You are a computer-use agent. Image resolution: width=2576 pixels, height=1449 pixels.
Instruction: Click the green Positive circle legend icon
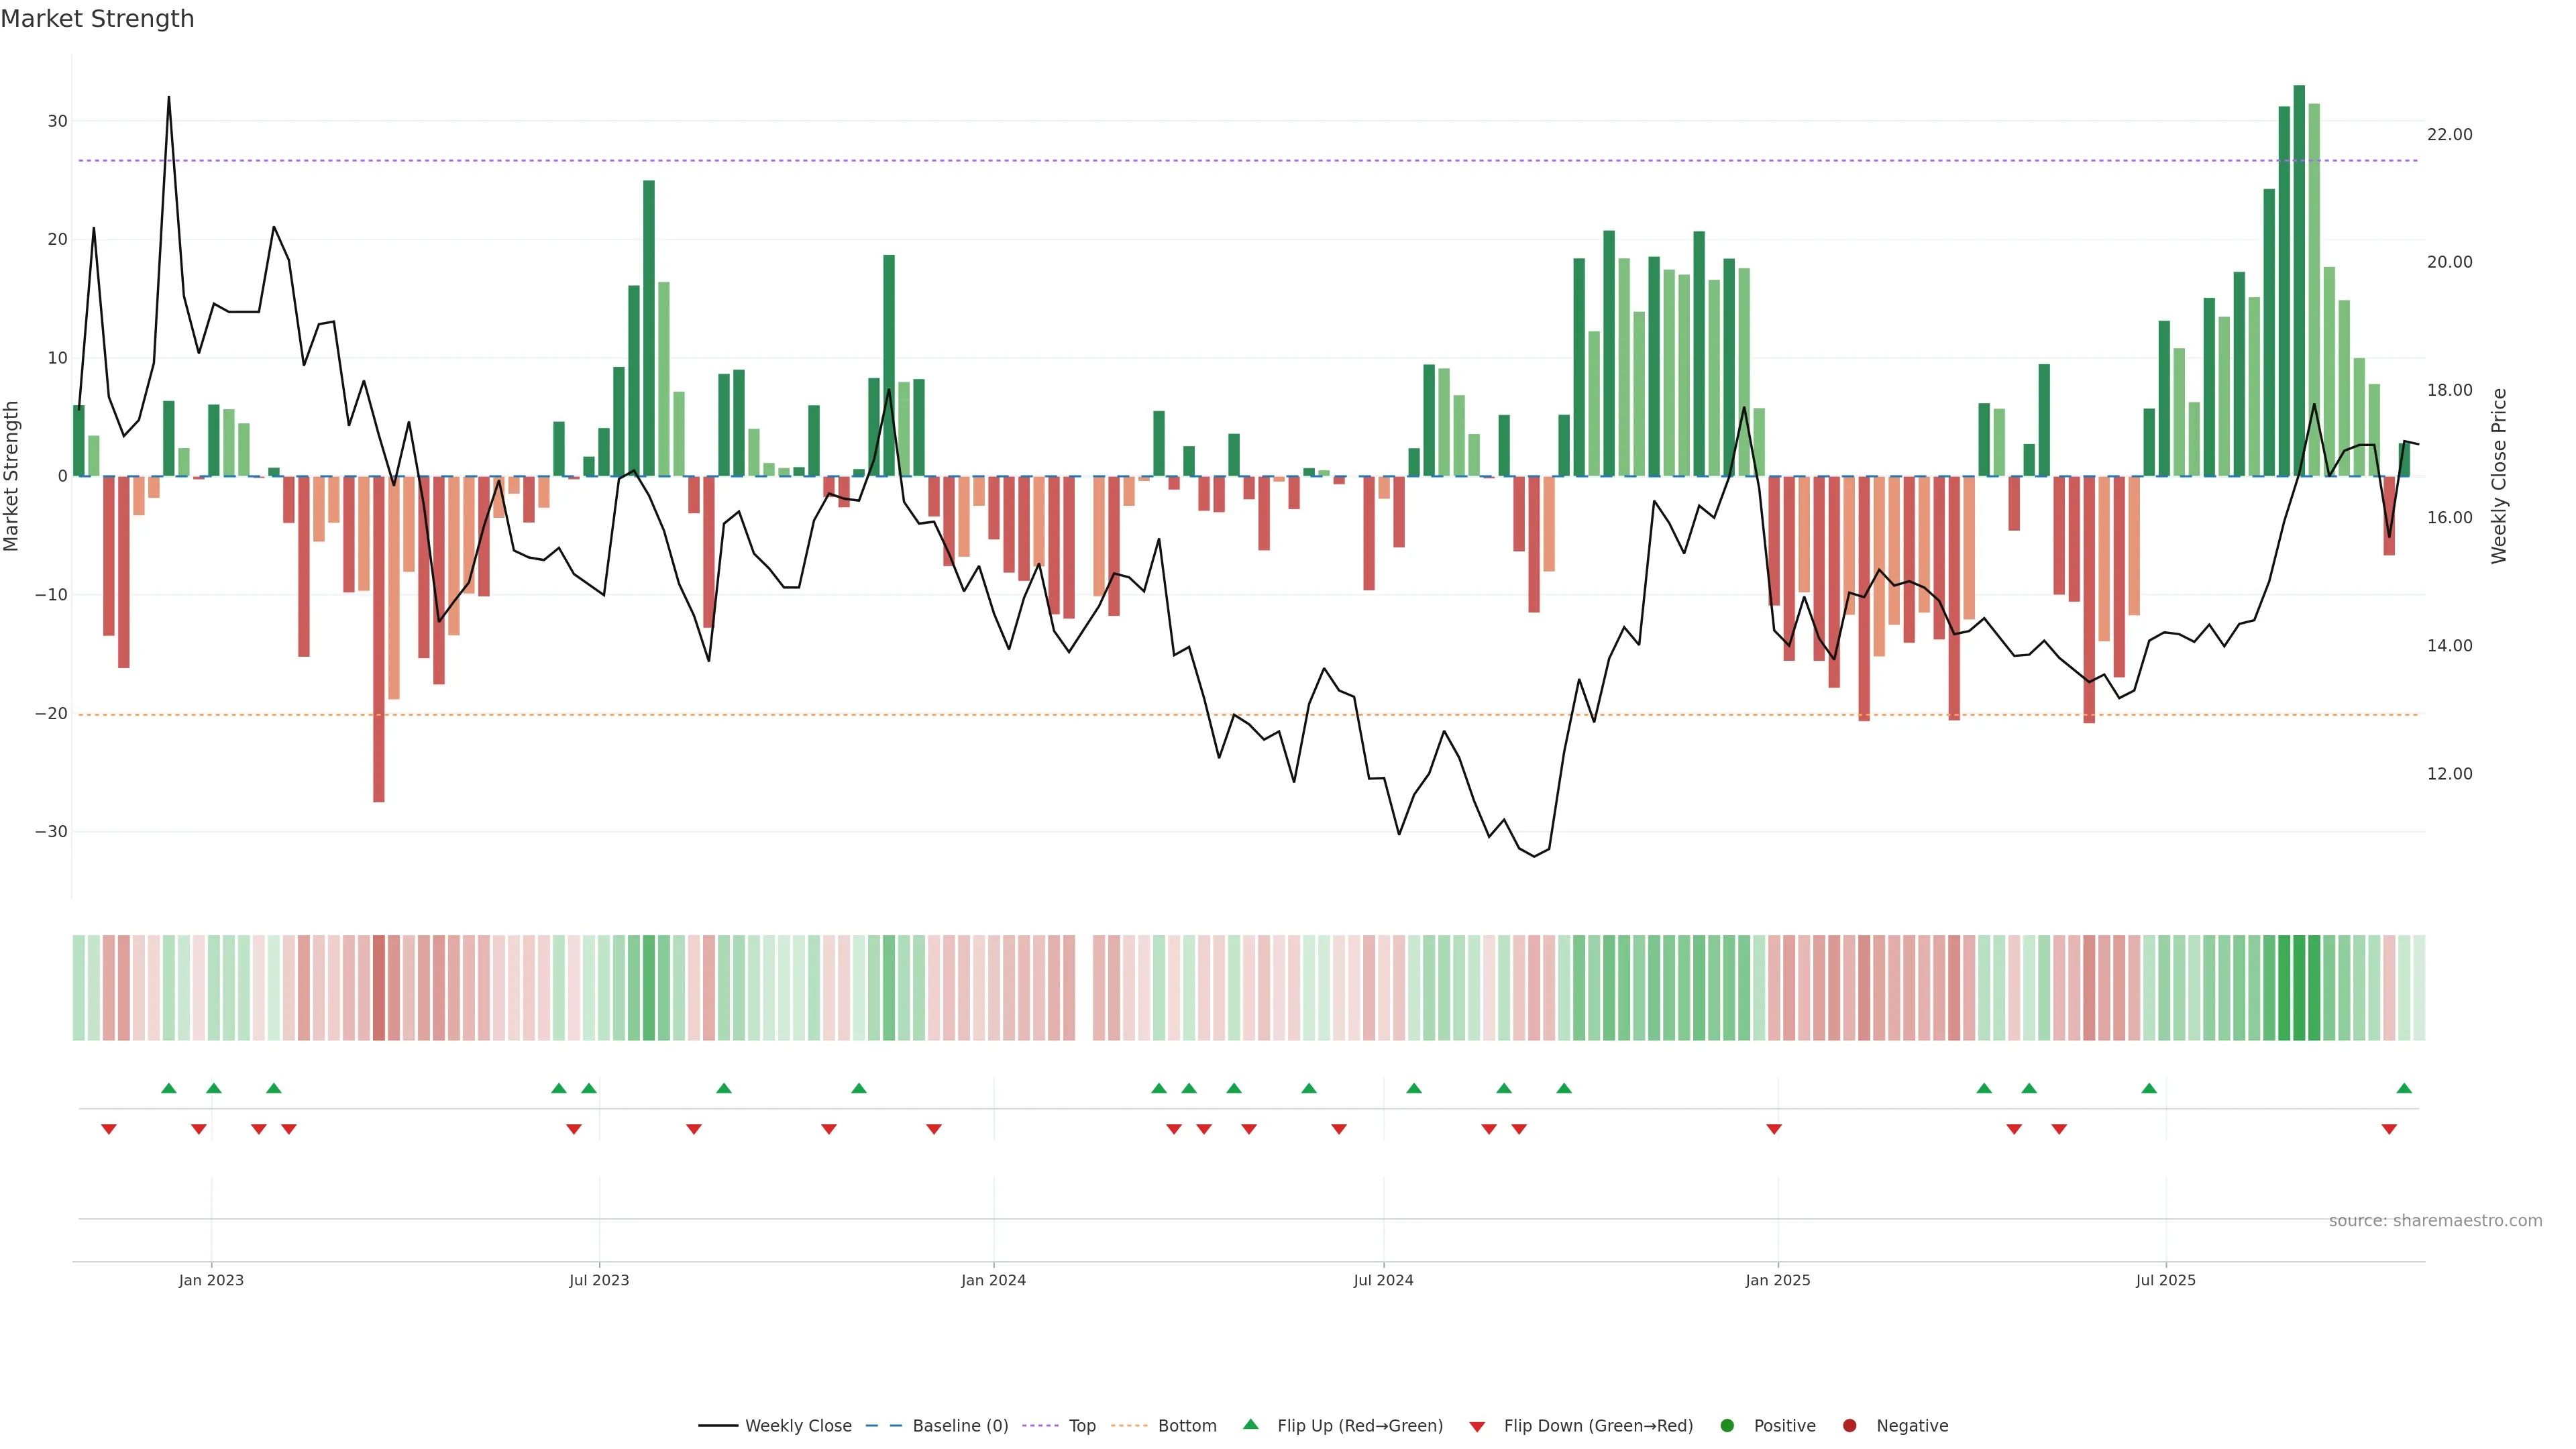click(1727, 1426)
